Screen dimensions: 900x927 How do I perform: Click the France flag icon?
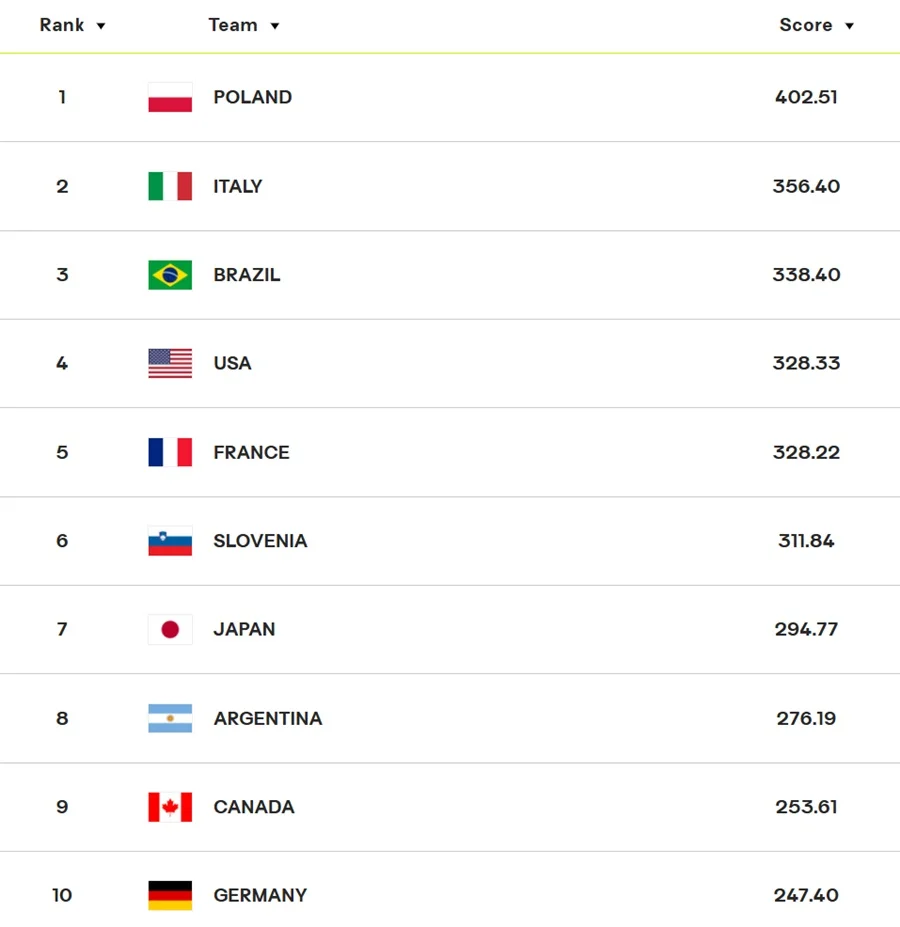170,452
